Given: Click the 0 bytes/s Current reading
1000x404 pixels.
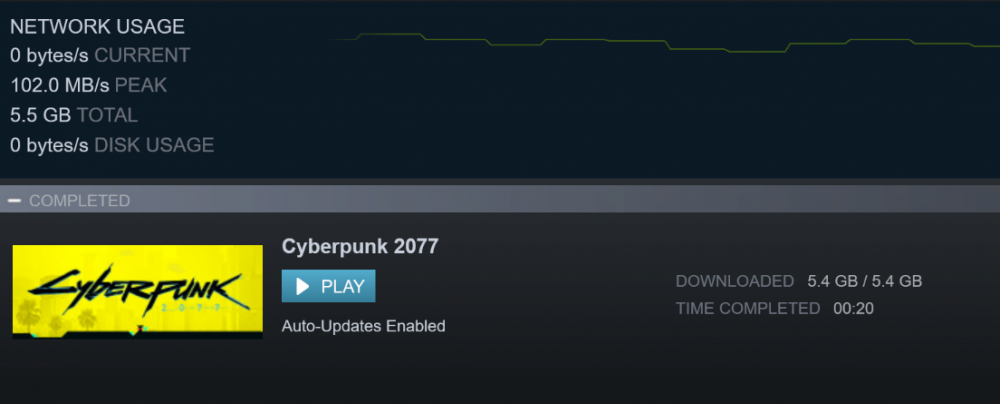Looking at the screenshot, I should pos(100,56).
